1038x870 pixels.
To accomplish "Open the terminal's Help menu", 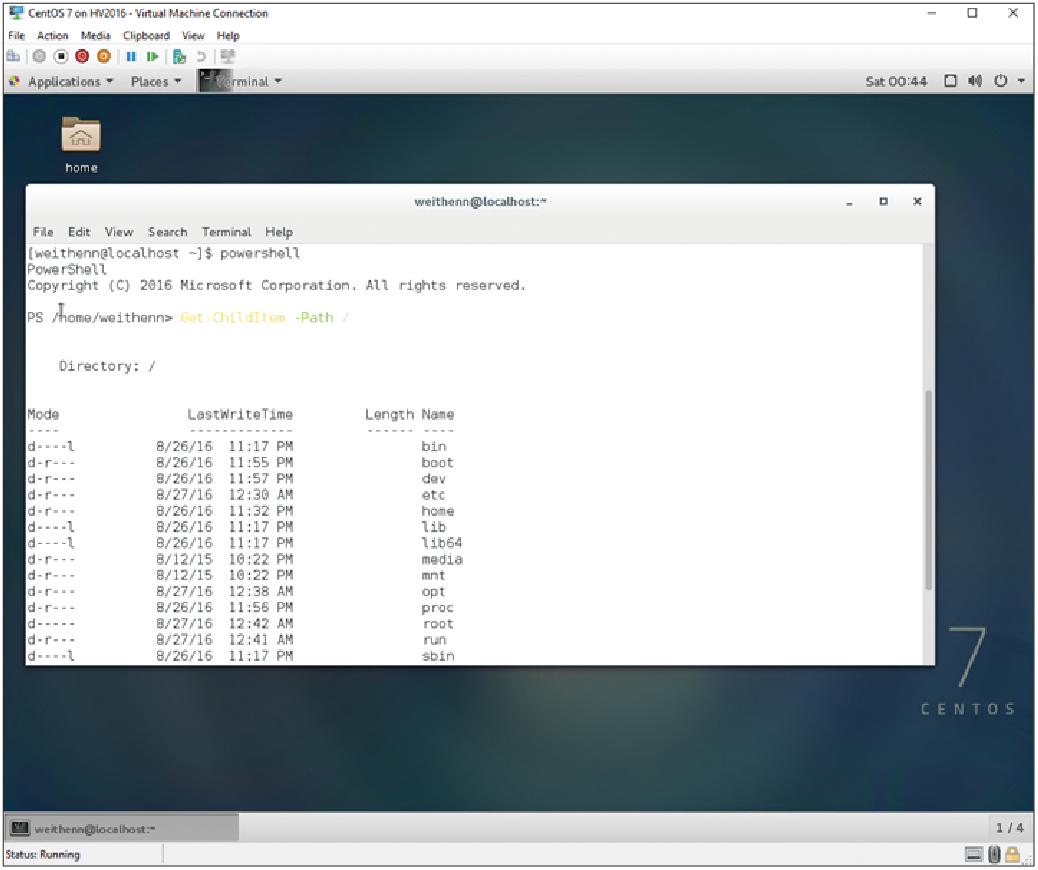I will pyautogui.click(x=279, y=232).
